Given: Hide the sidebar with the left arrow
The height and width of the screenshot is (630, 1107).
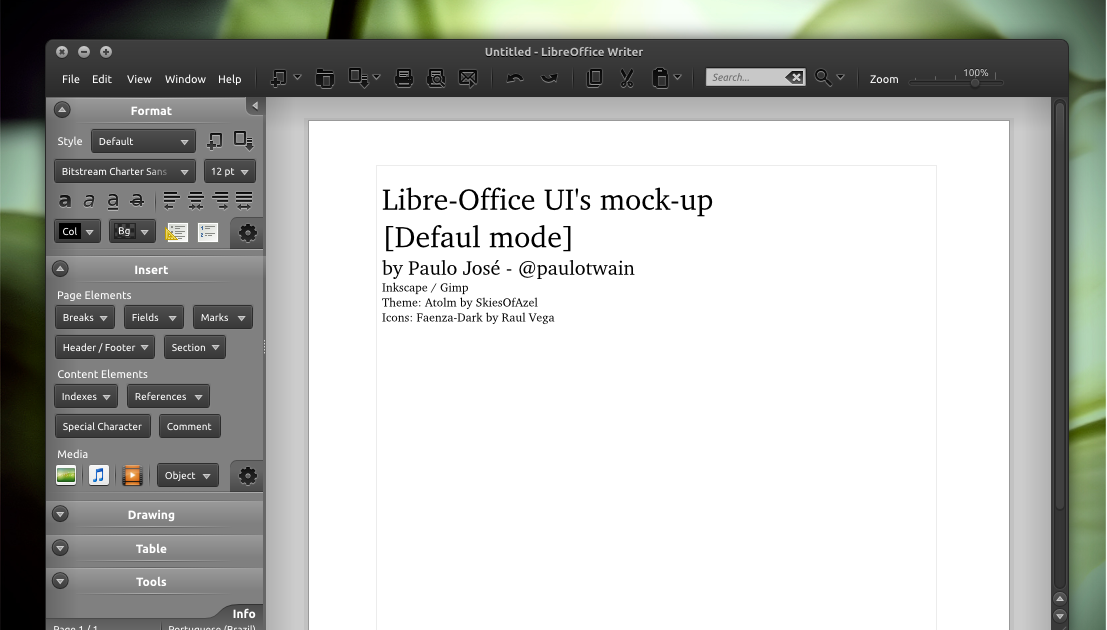Looking at the screenshot, I should click(255, 106).
